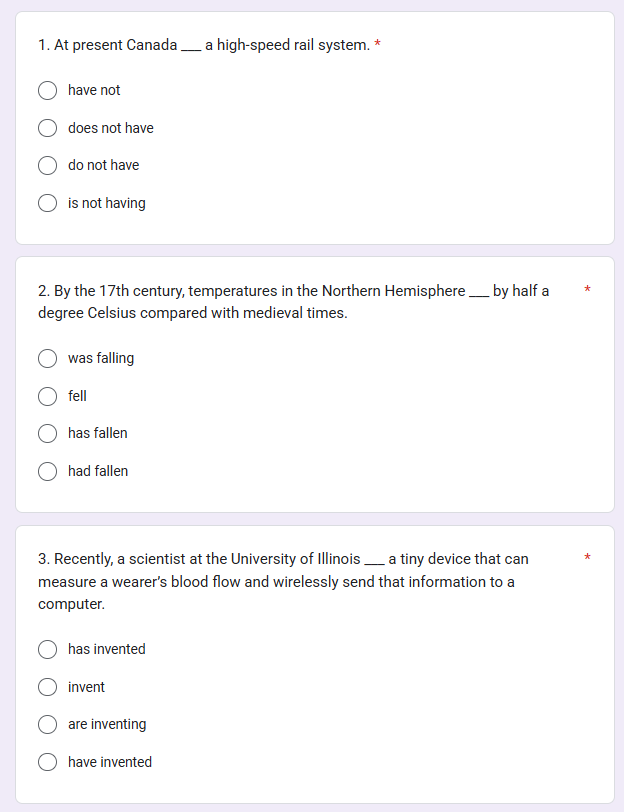Select 'had fallen' radio button

tap(47, 471)
